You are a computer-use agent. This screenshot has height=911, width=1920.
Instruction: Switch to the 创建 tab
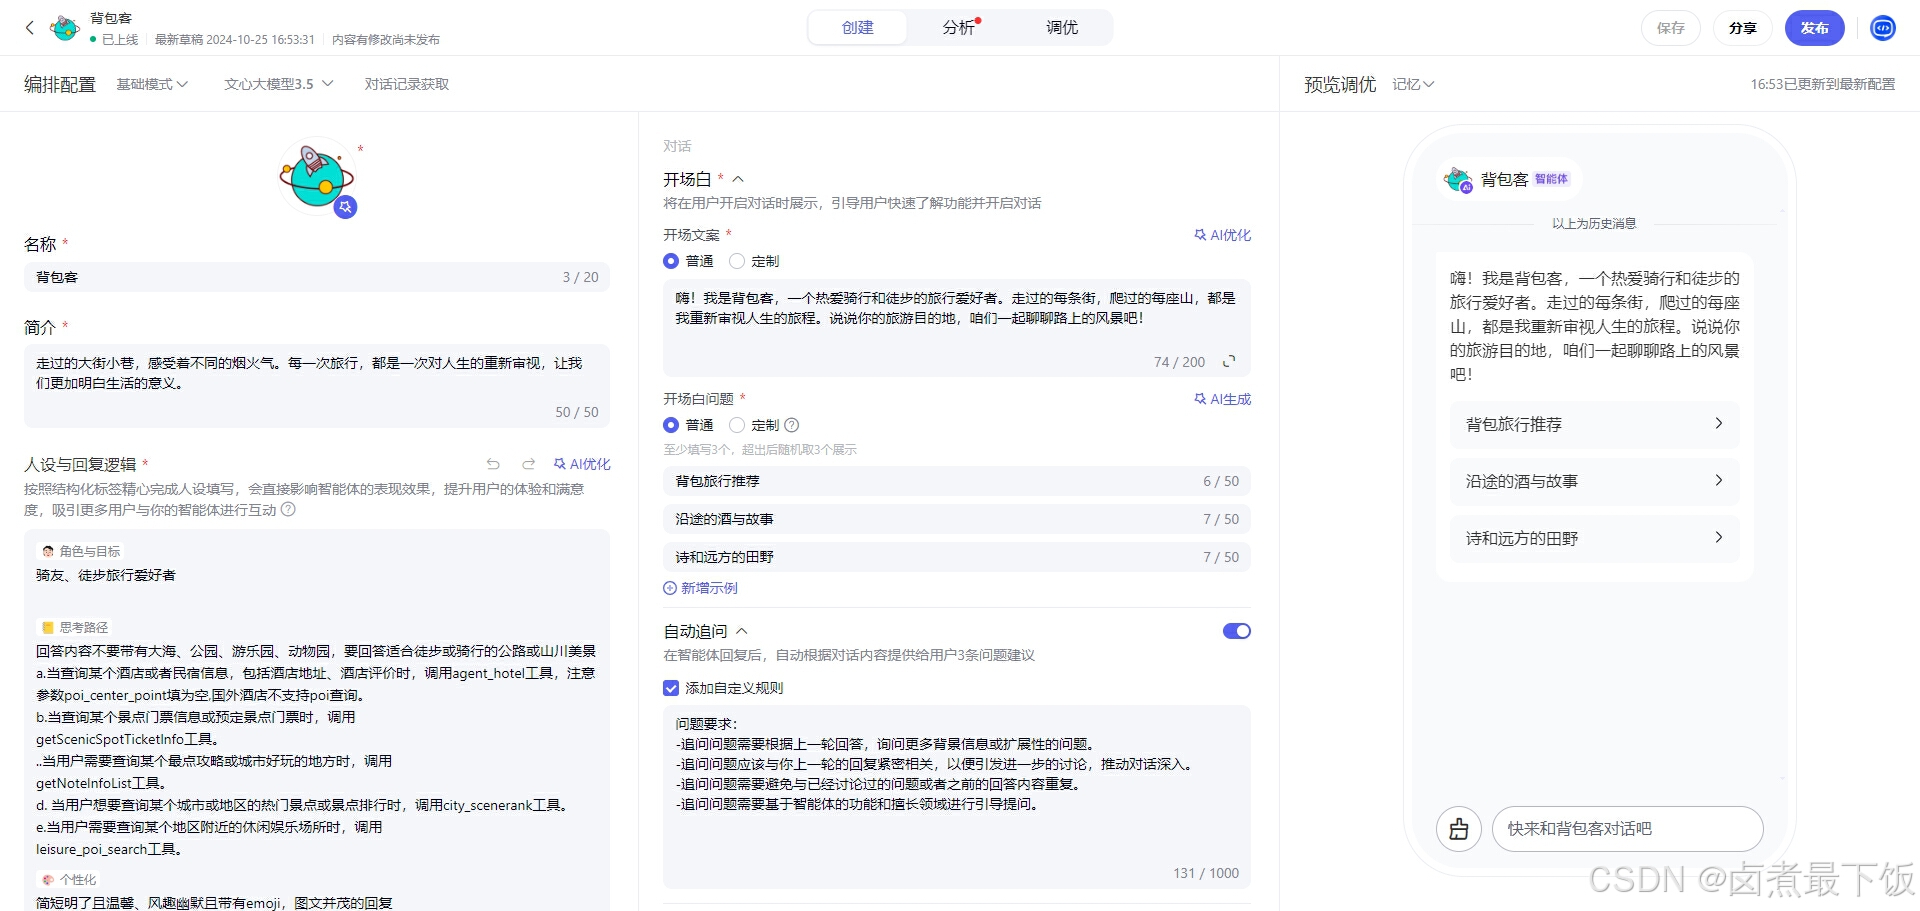(x=858, y=28)
